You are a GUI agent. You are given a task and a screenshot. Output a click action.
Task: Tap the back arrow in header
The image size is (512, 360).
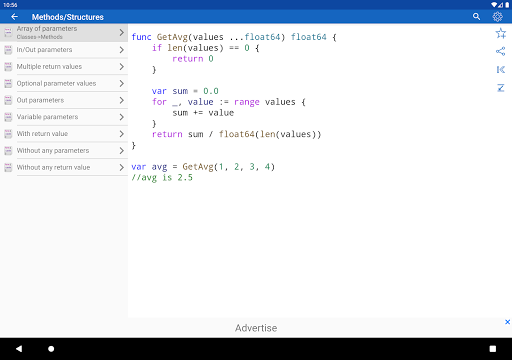click(x=14, y=17)
